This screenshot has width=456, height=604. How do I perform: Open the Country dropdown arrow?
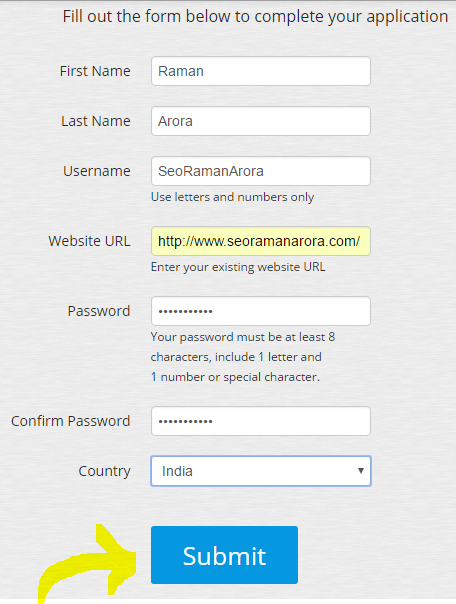[361, 471]
